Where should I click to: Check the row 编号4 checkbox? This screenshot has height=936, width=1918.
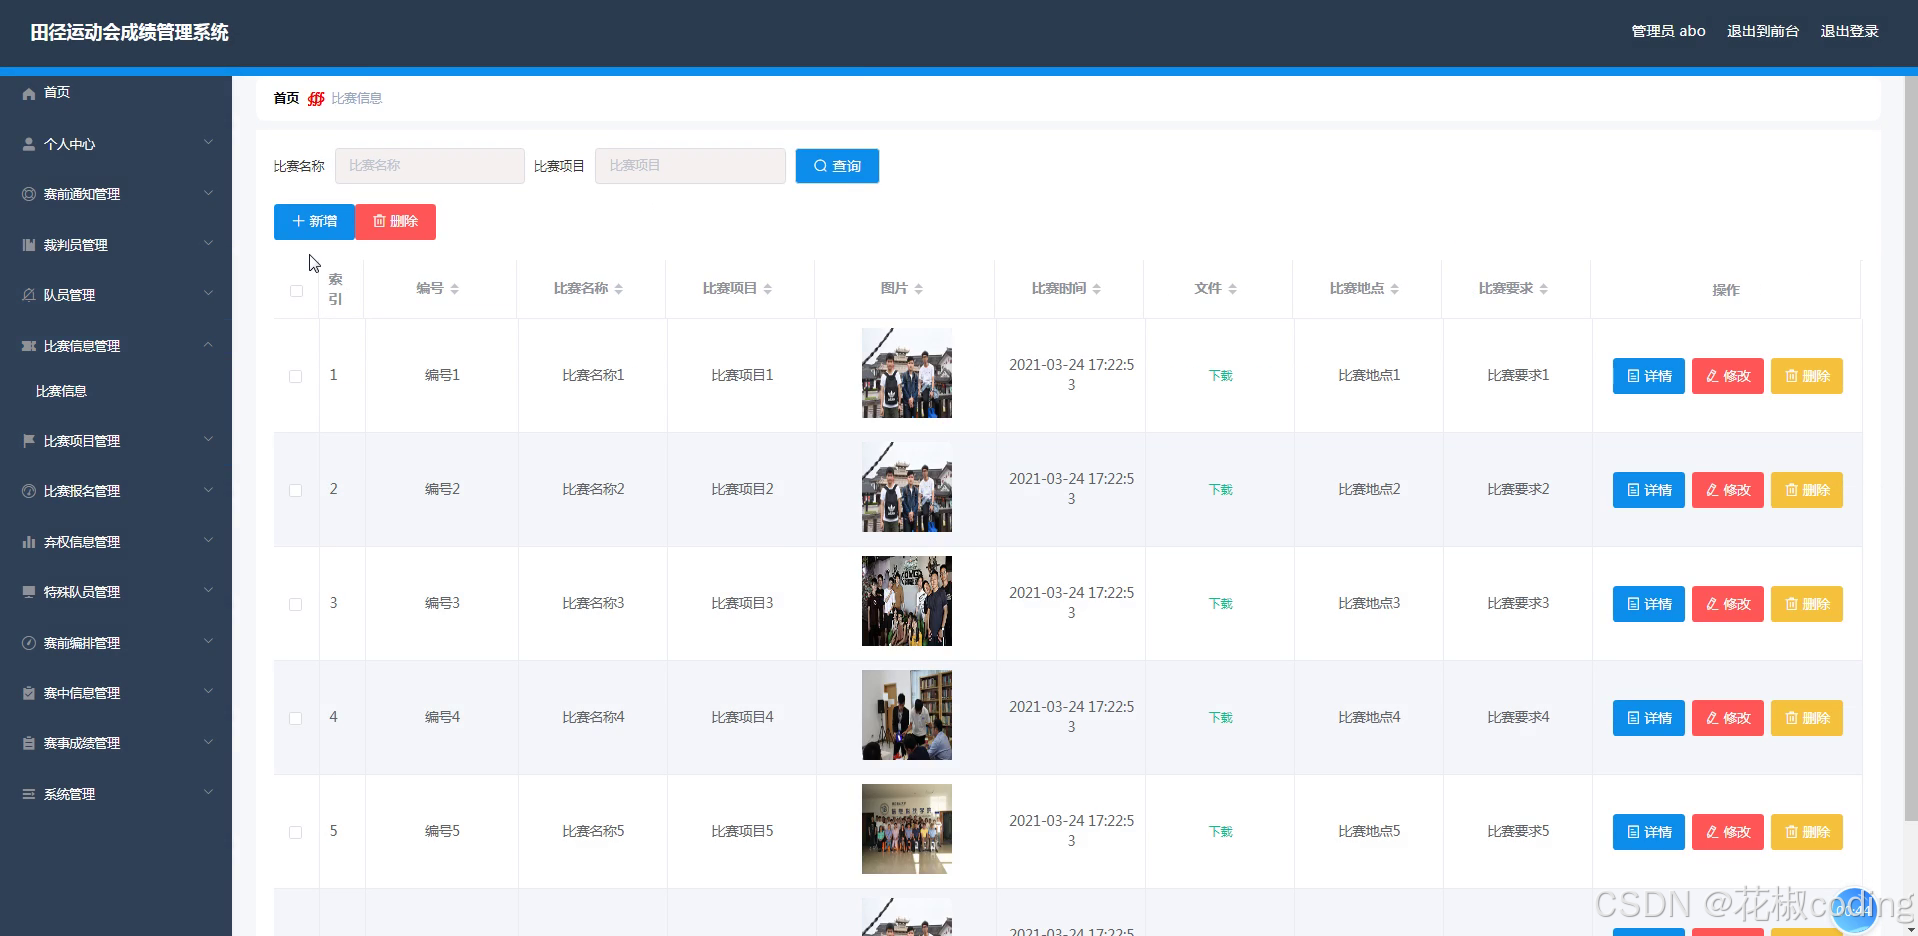[x=296, y=719]
